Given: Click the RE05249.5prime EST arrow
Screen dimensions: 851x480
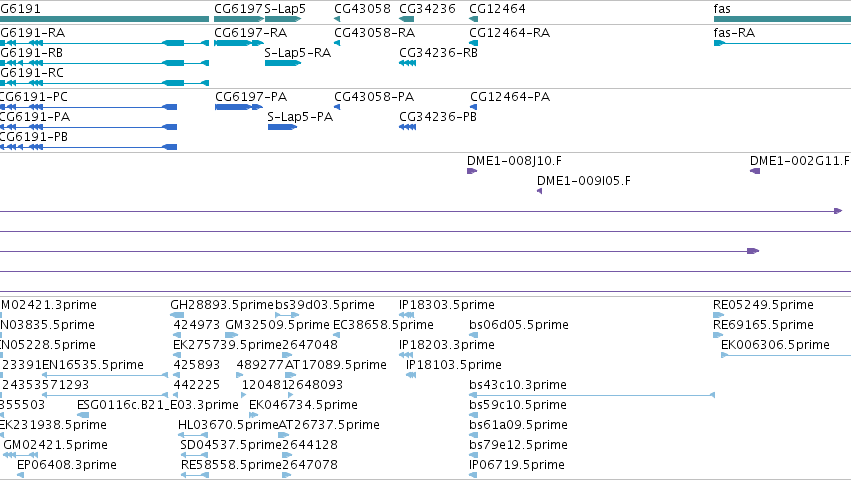Looking at the screenshot, I should click(x=719, y=315).
